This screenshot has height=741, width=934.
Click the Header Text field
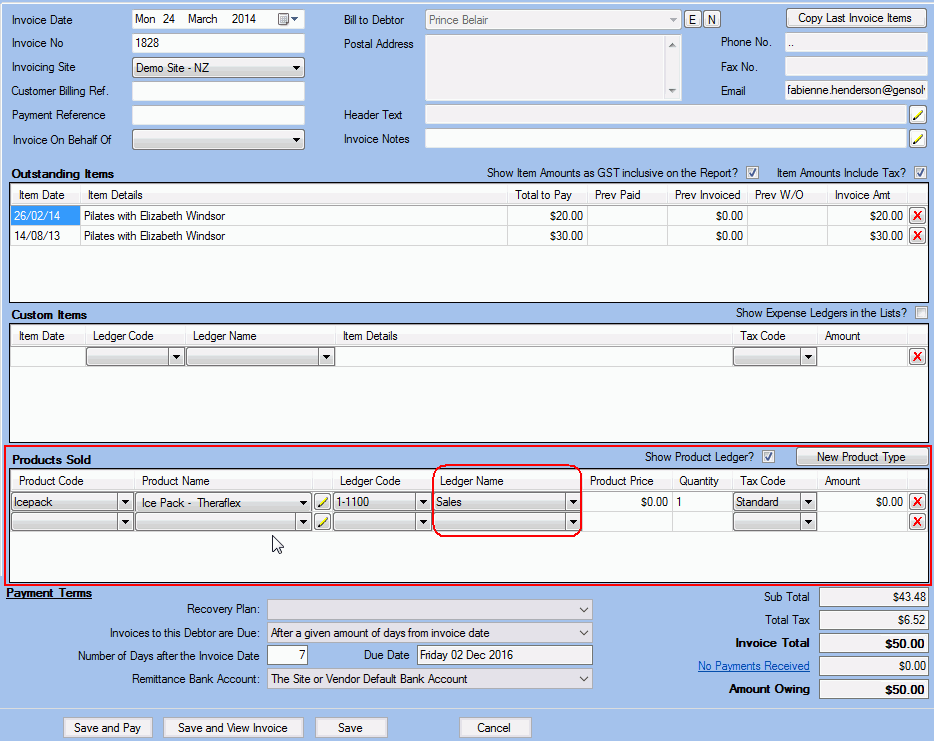pyautogui.click(x=665, y=114)
